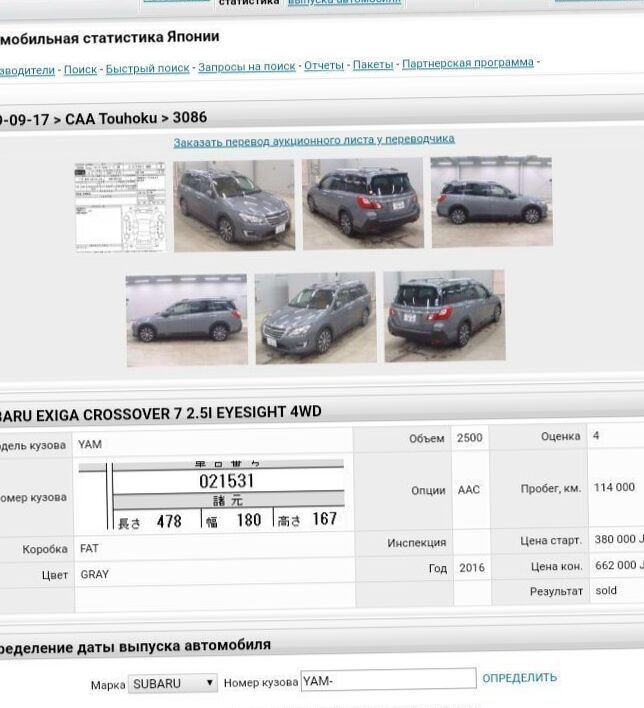Open rear-left view car photo in top row
This screenshot has height=708, width=644.
coord(363,203)
